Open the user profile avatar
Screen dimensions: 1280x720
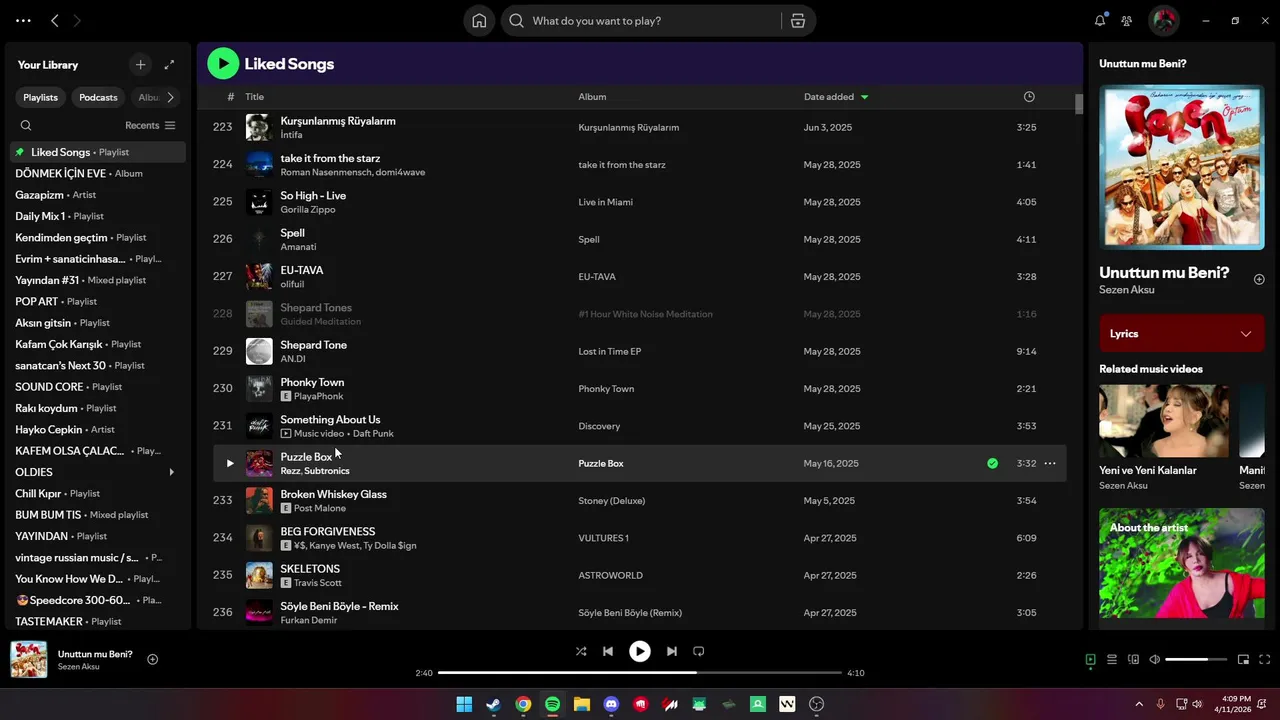point(1164,20)
